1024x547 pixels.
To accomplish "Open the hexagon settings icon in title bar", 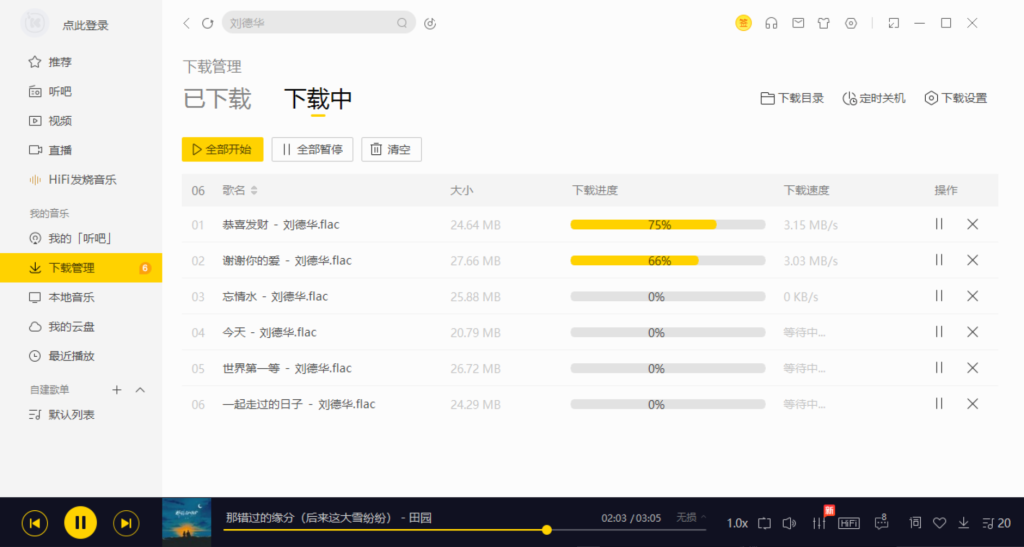I will click(850, 23).
